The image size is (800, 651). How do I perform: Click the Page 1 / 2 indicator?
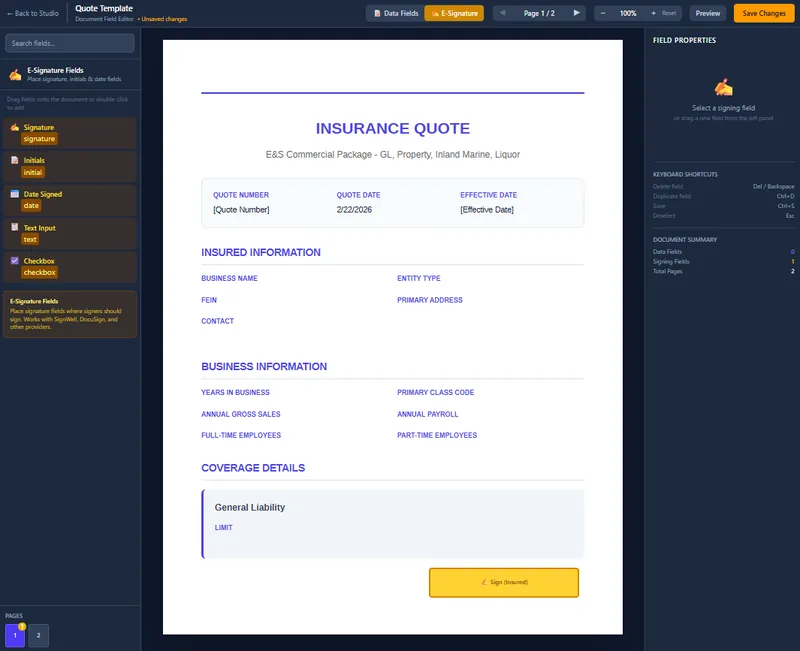539,13
